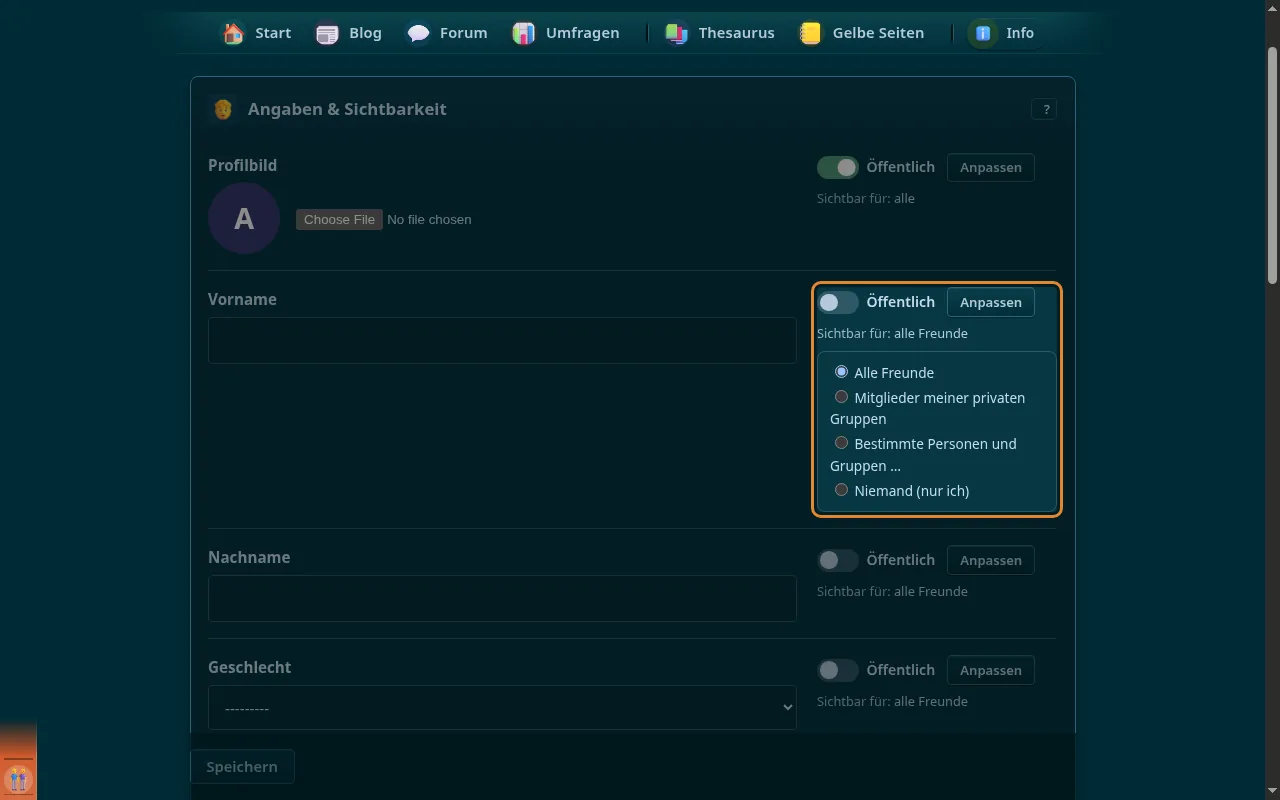This screenshot has height=800, width=1280.
Task: Open the Info menu item
Action: tap(1002, 33)
